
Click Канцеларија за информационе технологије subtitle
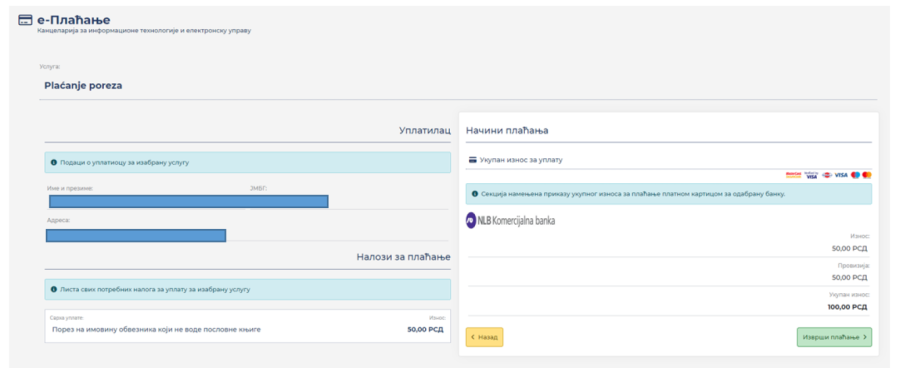pyautogui.click(x=143, y=30)
